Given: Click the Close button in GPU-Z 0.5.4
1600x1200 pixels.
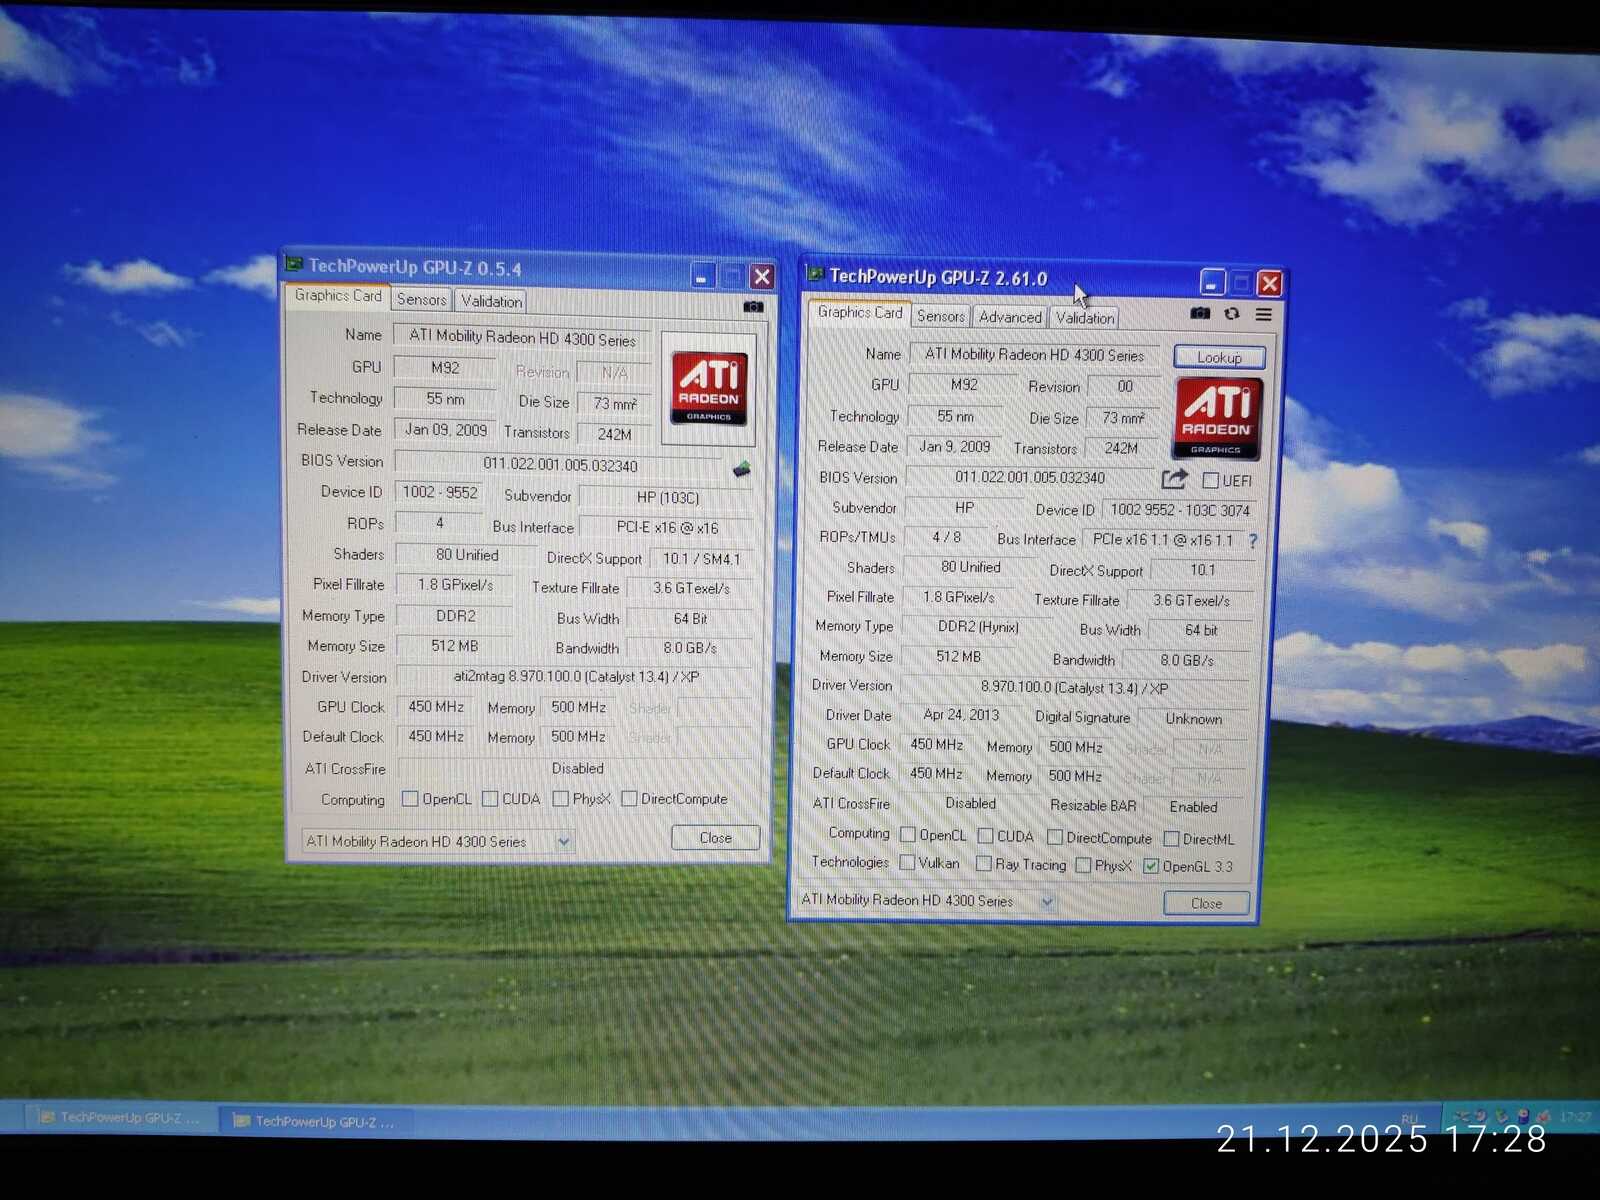Looking at the screenshot, I should tap(715, 837).
